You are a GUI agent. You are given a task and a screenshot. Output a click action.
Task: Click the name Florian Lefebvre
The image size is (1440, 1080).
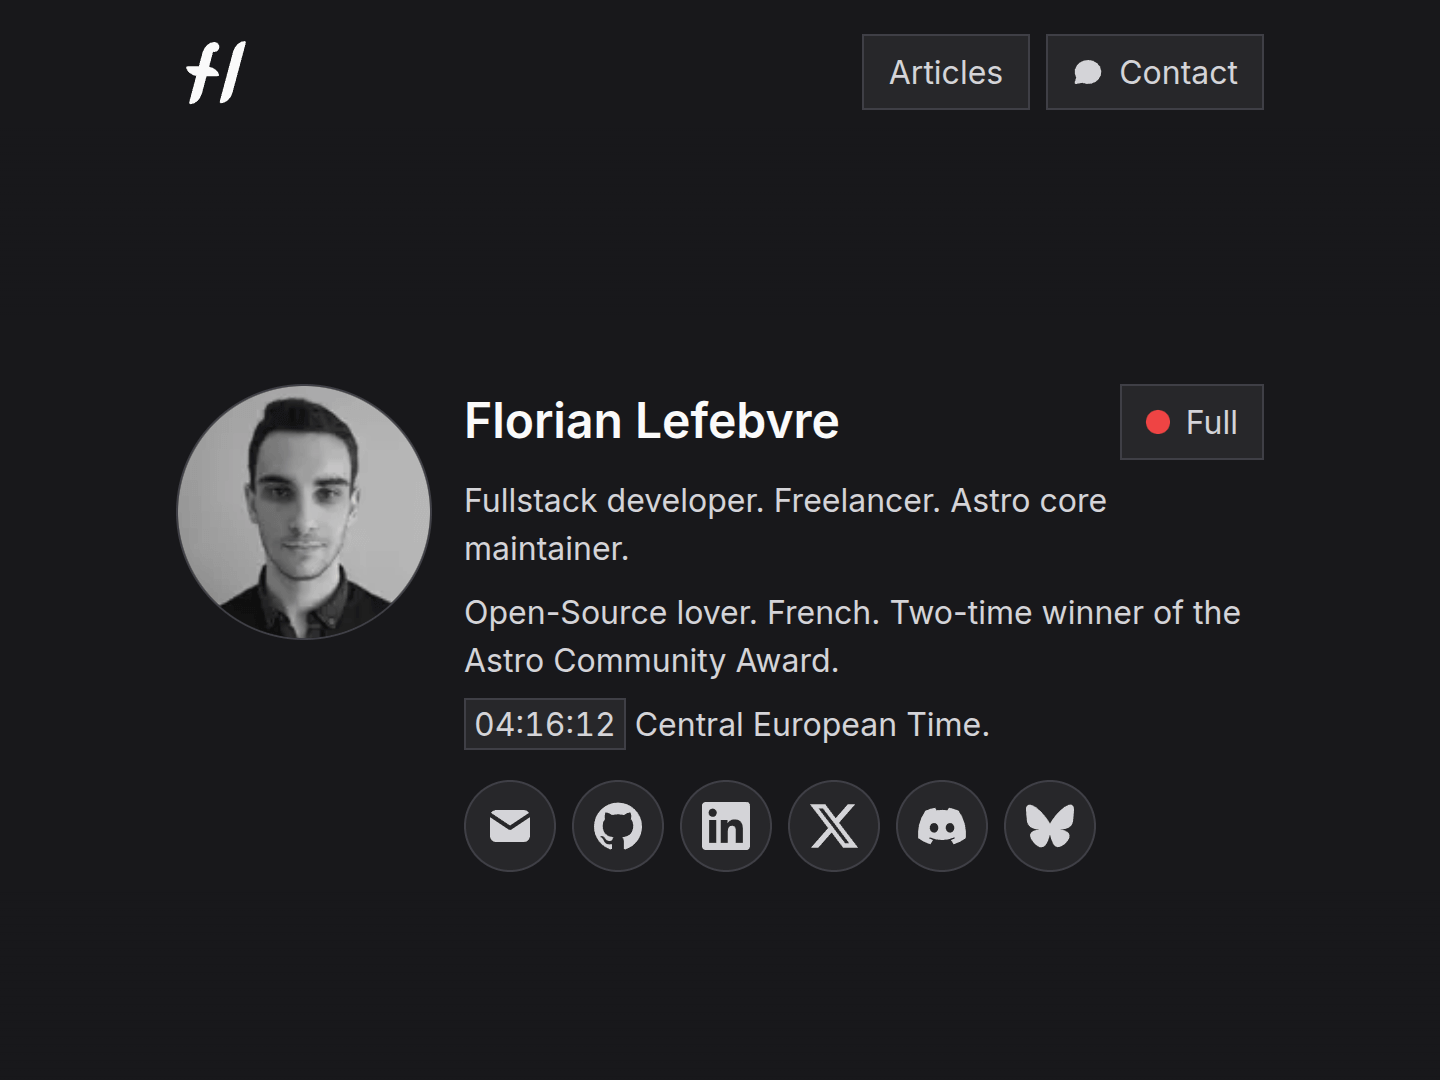click(x=651, y=421)
